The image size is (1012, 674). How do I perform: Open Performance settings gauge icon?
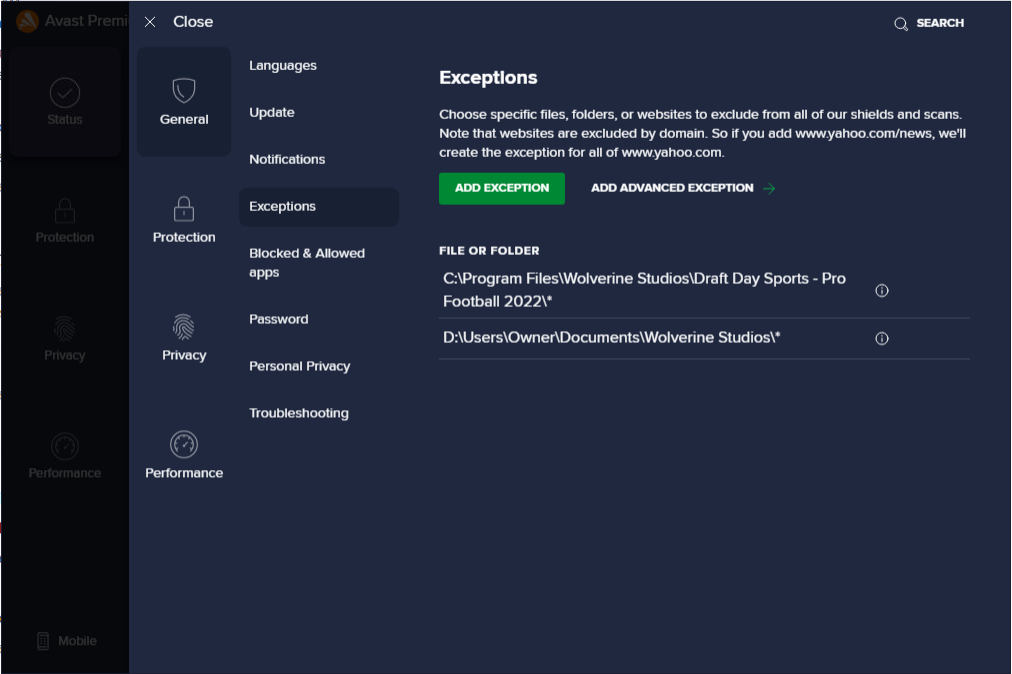pos(184,444)
